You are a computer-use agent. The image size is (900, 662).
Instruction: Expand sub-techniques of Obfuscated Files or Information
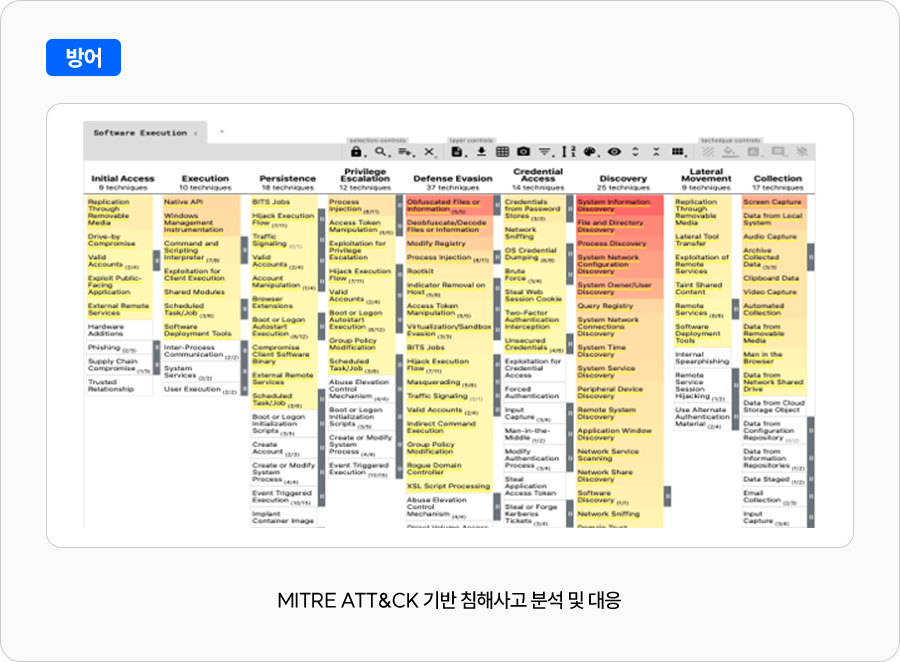point(497,205)
